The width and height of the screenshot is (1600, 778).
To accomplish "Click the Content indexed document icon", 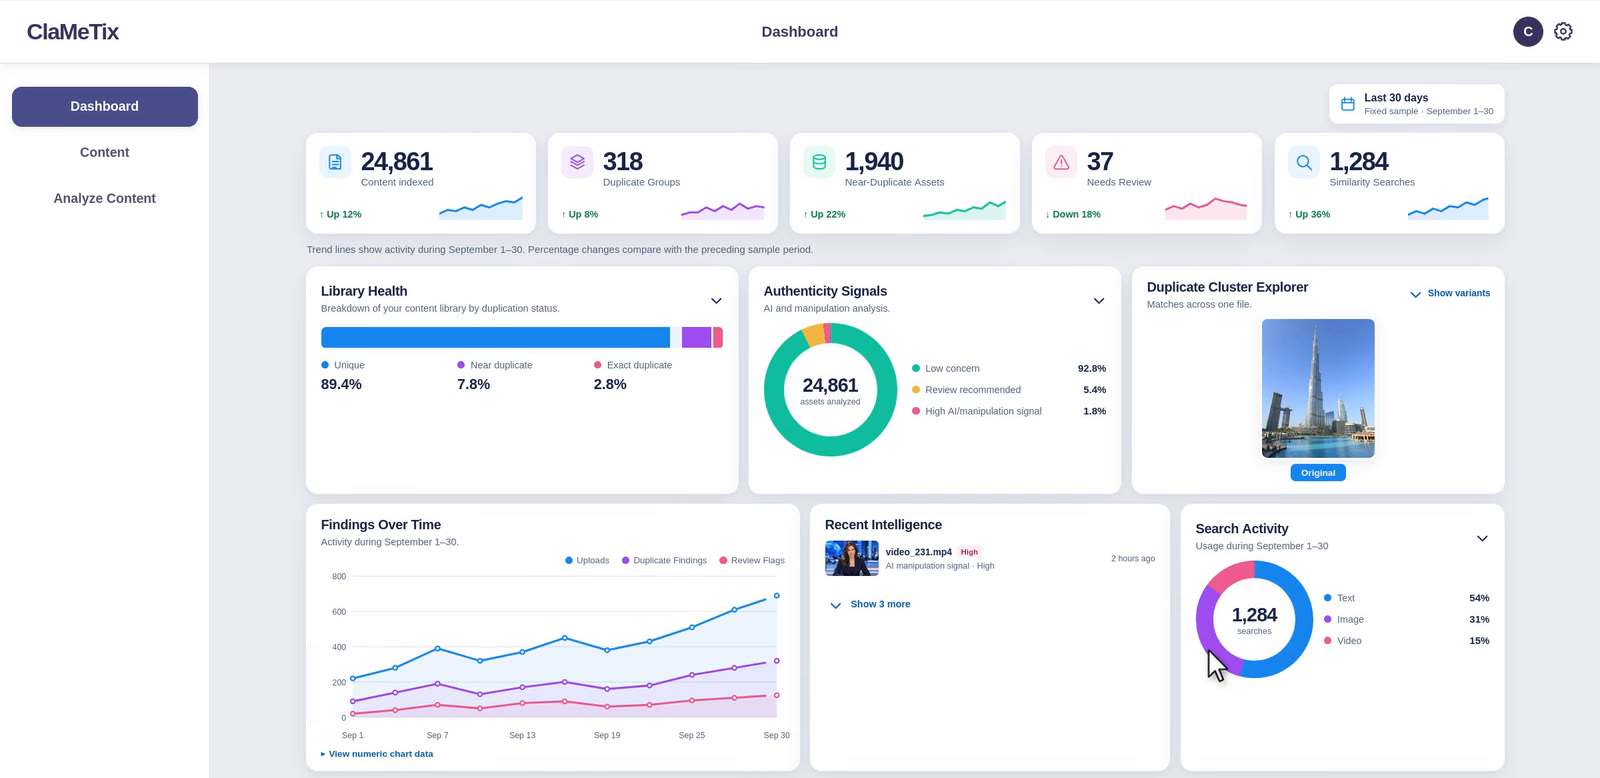I will [335, 162].
